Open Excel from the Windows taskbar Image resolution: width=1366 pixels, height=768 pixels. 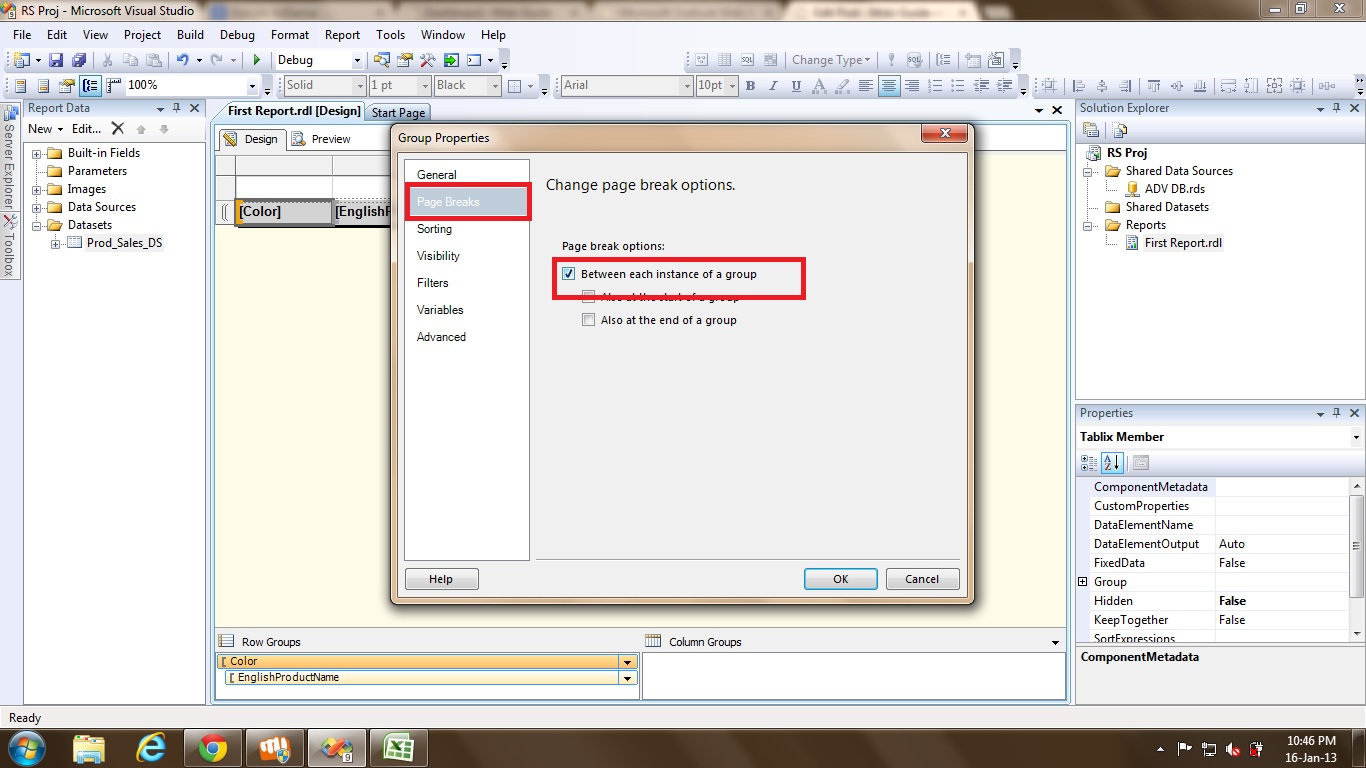[x=399, y=748]
